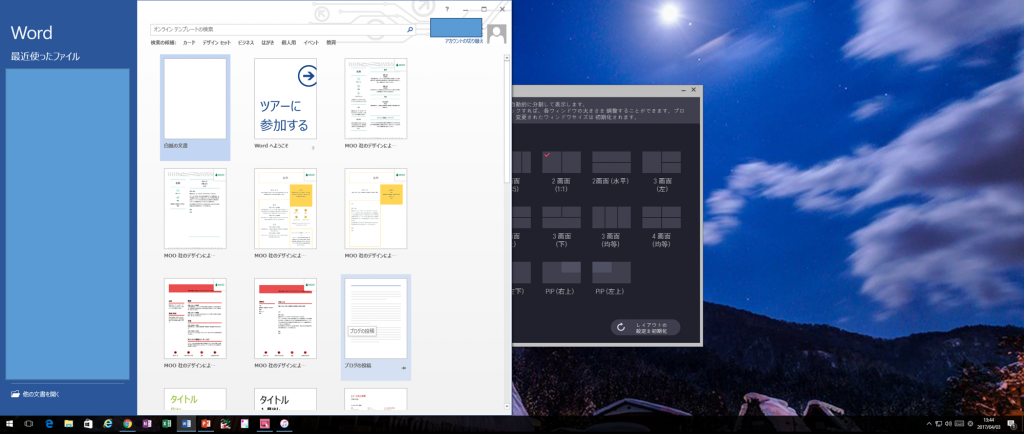The height and width of the screenshot is (434, 1024).
Task: Open File Explorer from the taskbar
Action: [x=68, y=424]
